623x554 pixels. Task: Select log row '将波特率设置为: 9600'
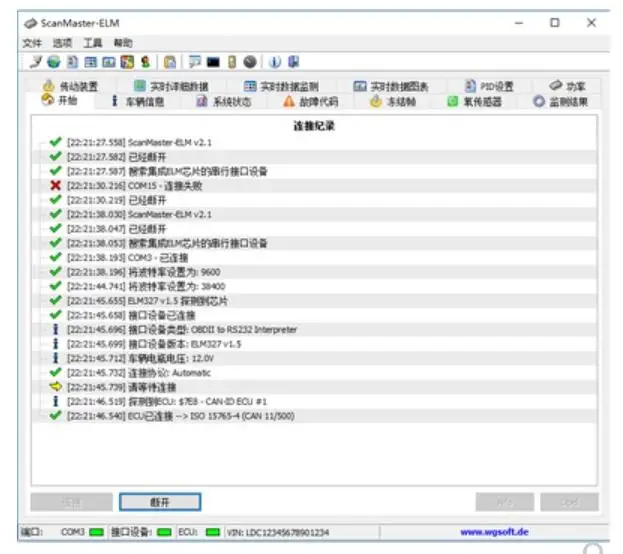pyautogui.click(x=314, y=272)
